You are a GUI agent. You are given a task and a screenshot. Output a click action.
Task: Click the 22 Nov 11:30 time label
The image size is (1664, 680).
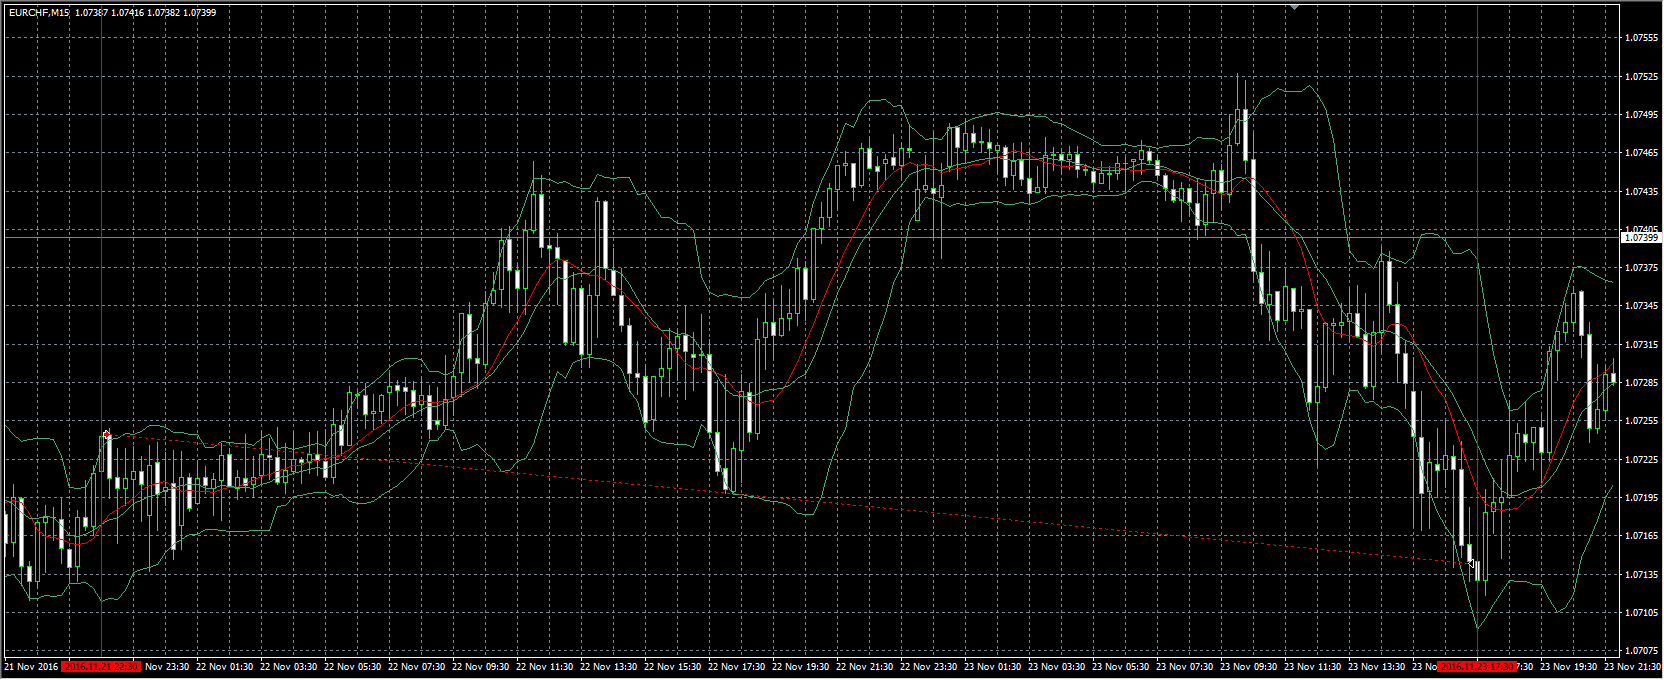pyautogui.click(x=545, y=666)
